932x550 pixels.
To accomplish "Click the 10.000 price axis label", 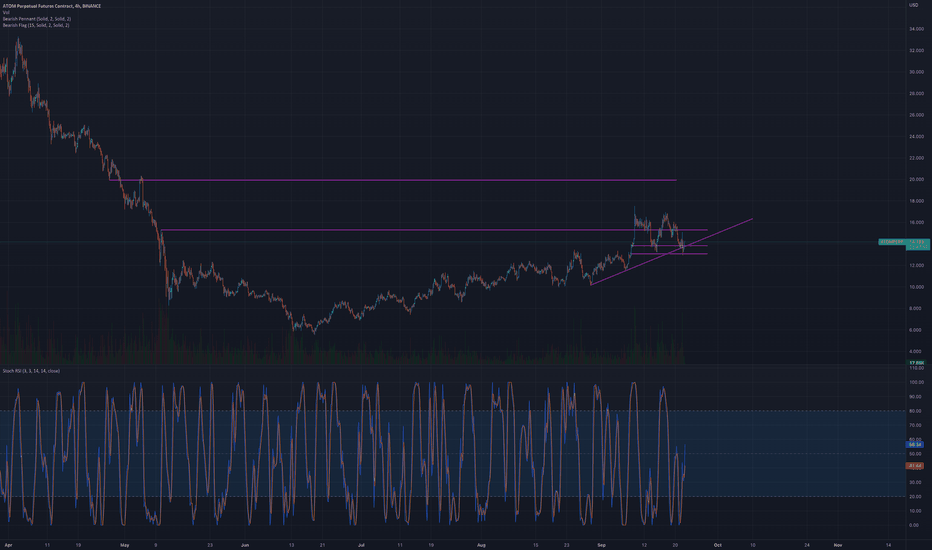I will point(916,287).
